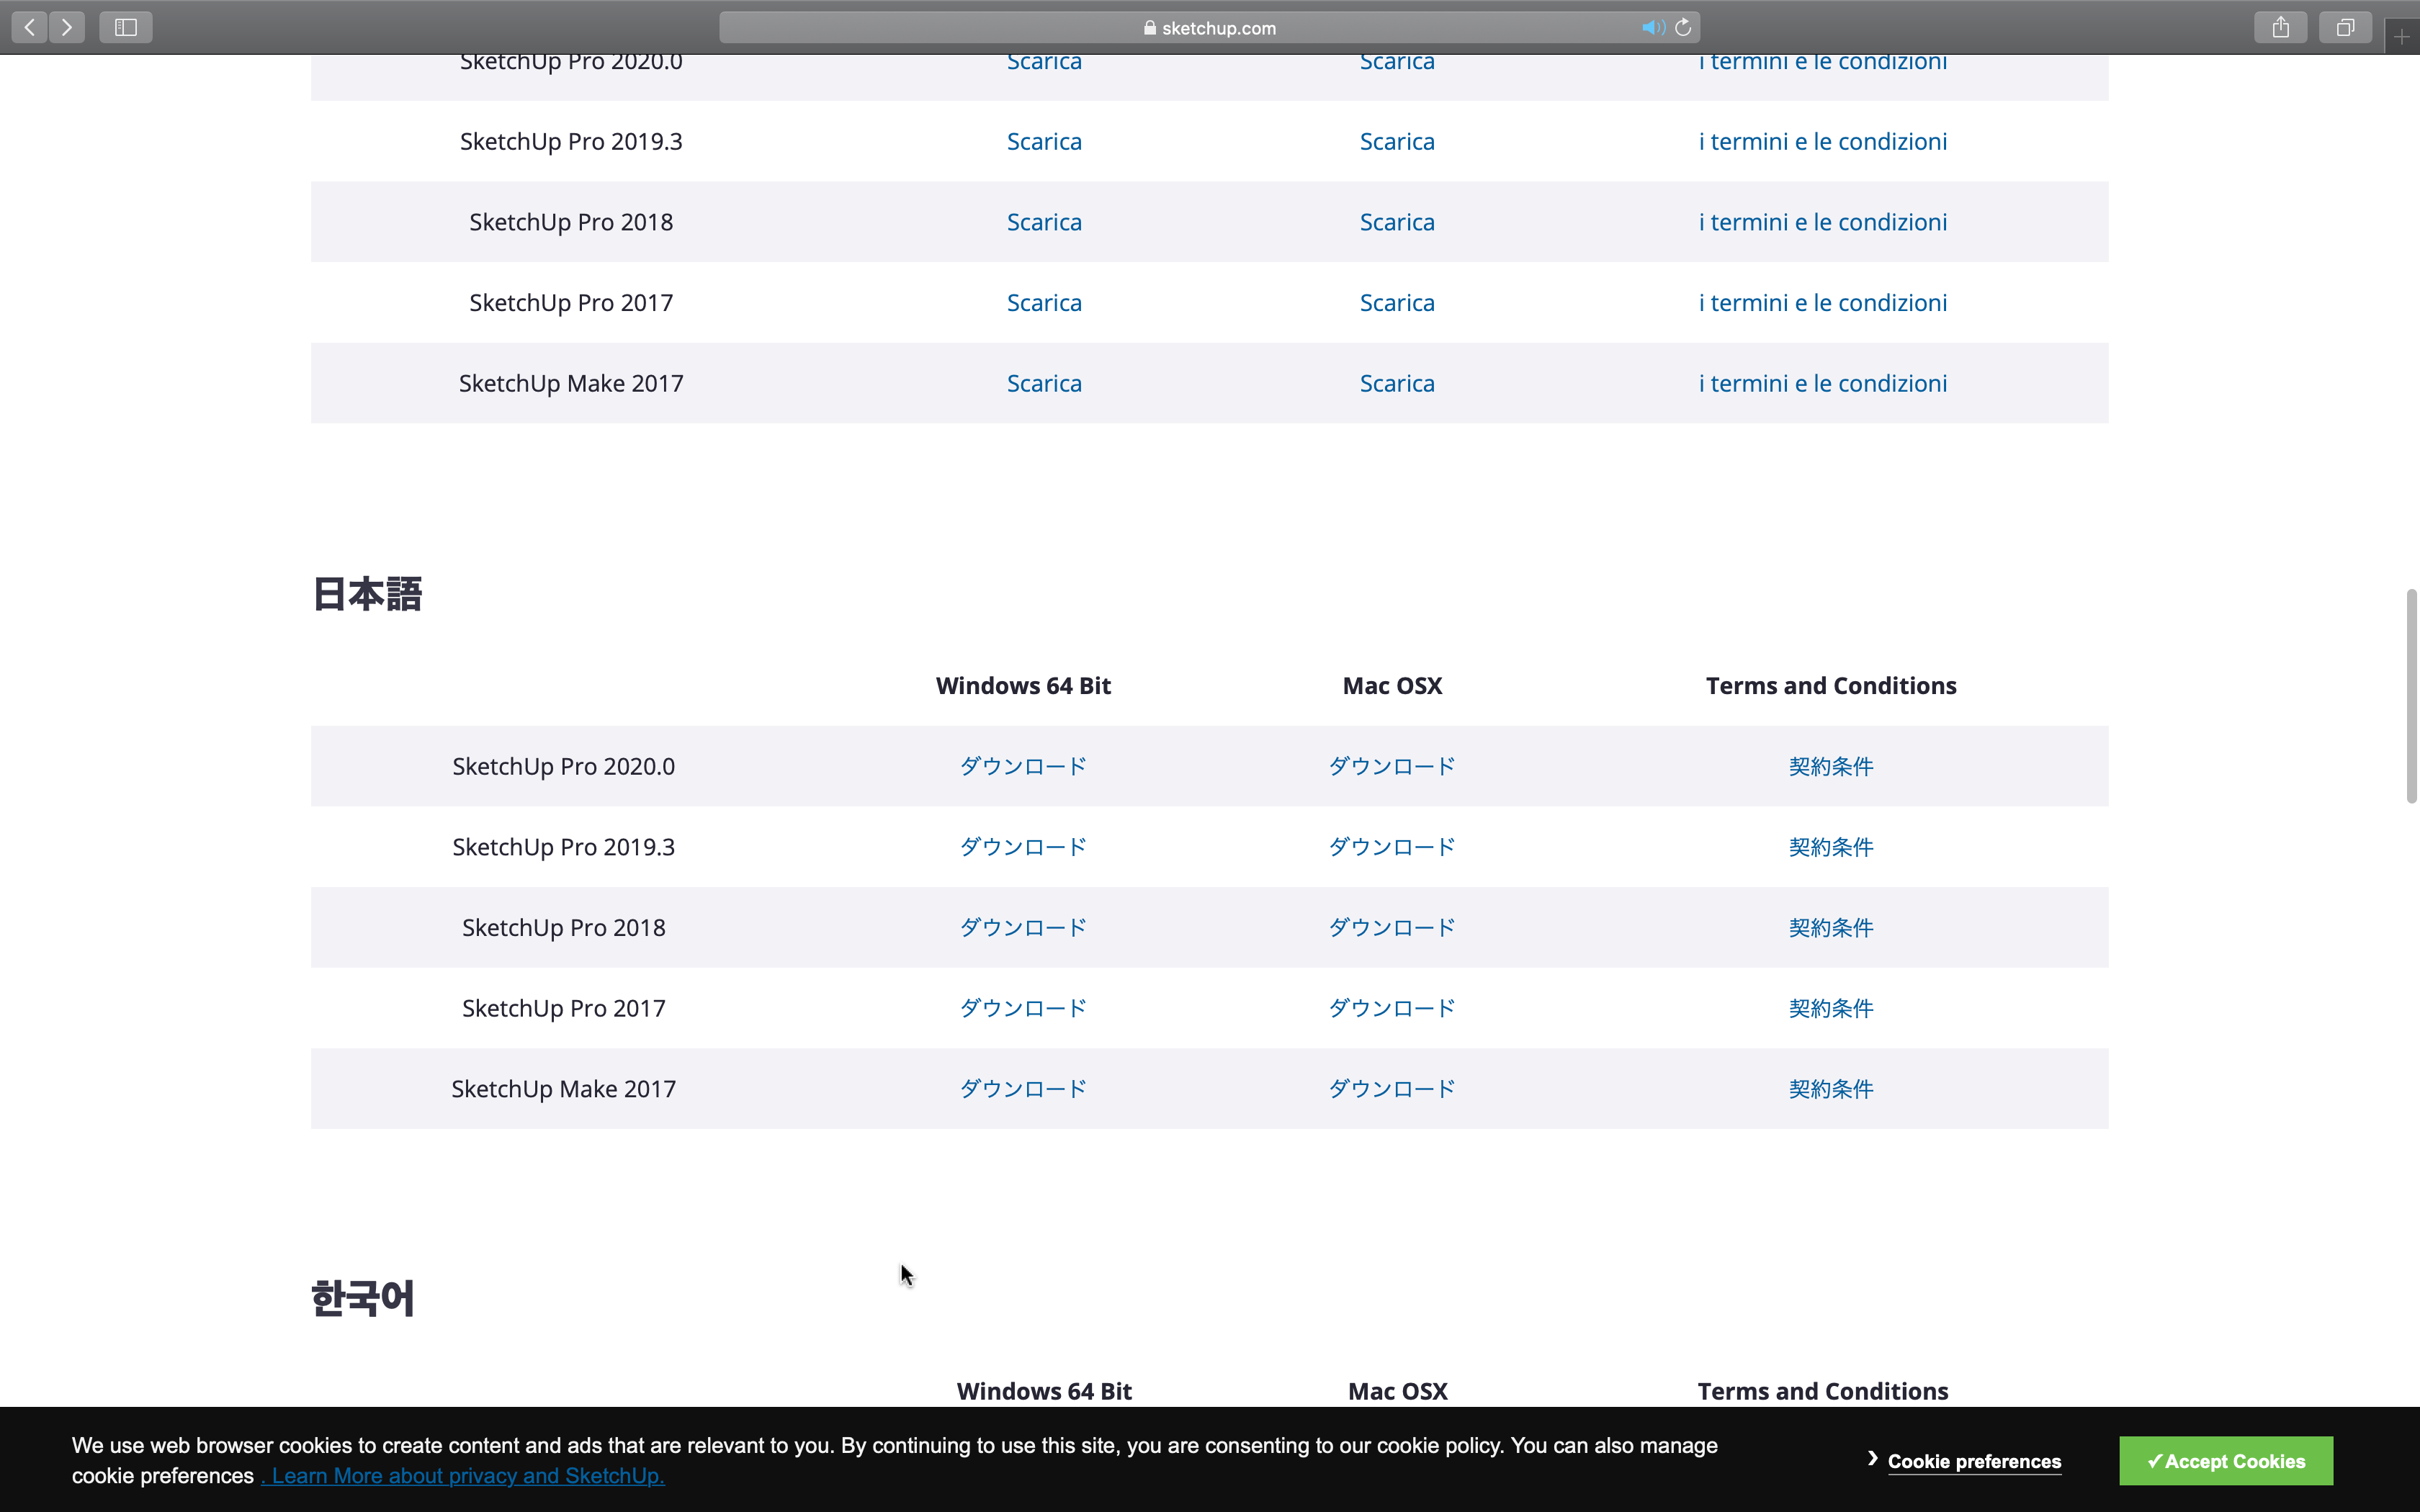Select SketchUp Pro 2019.3 label in Italian table
The image size is (2420, 1512).
(571, 141)
